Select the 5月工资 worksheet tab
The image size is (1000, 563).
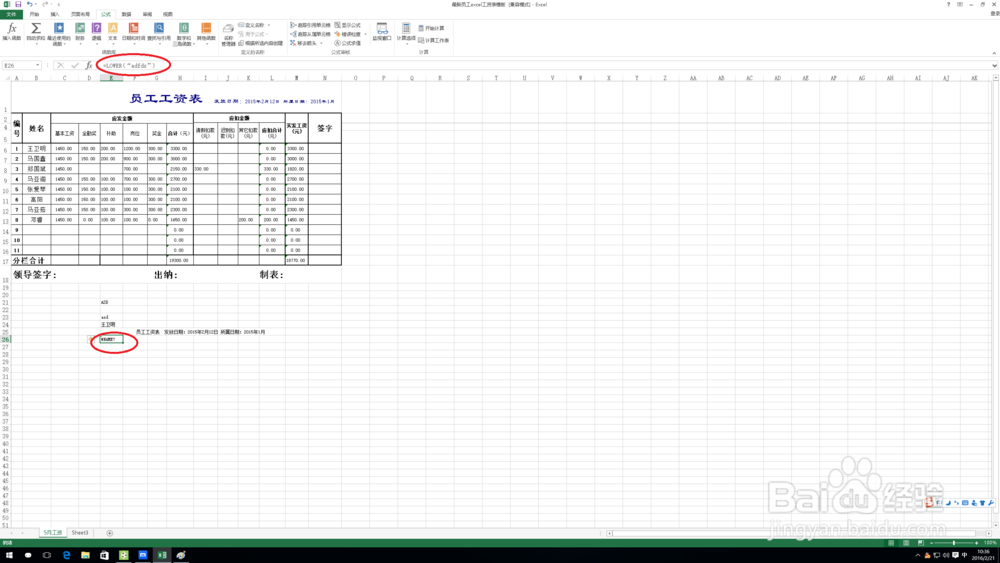click(52, 532)
